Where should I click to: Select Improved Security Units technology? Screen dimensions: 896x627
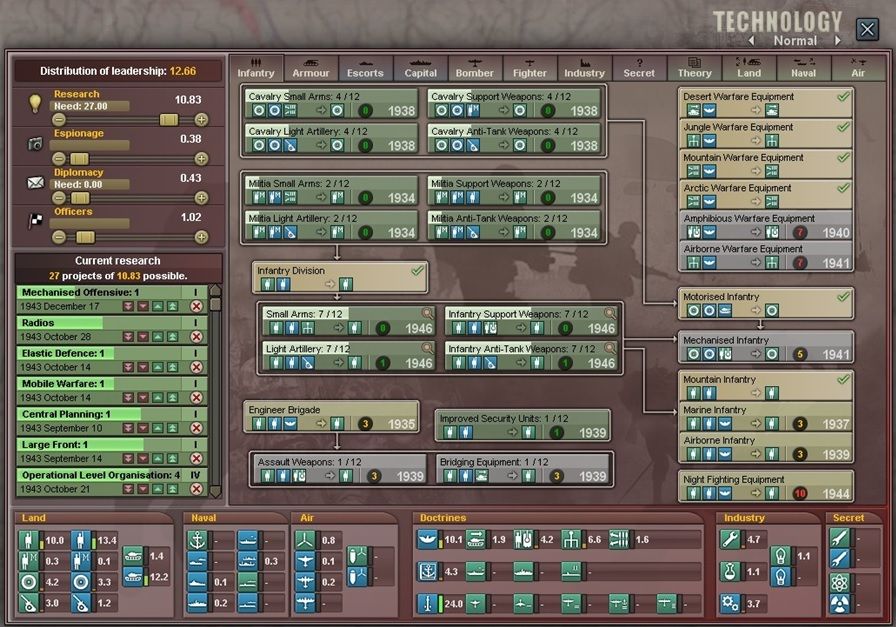(522, 425)
